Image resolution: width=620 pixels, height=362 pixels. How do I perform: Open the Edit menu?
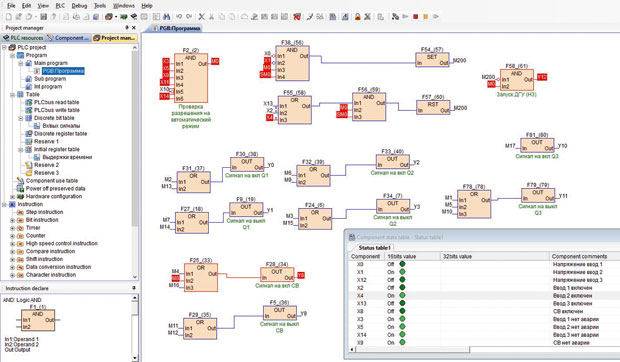tap(26, 6)
